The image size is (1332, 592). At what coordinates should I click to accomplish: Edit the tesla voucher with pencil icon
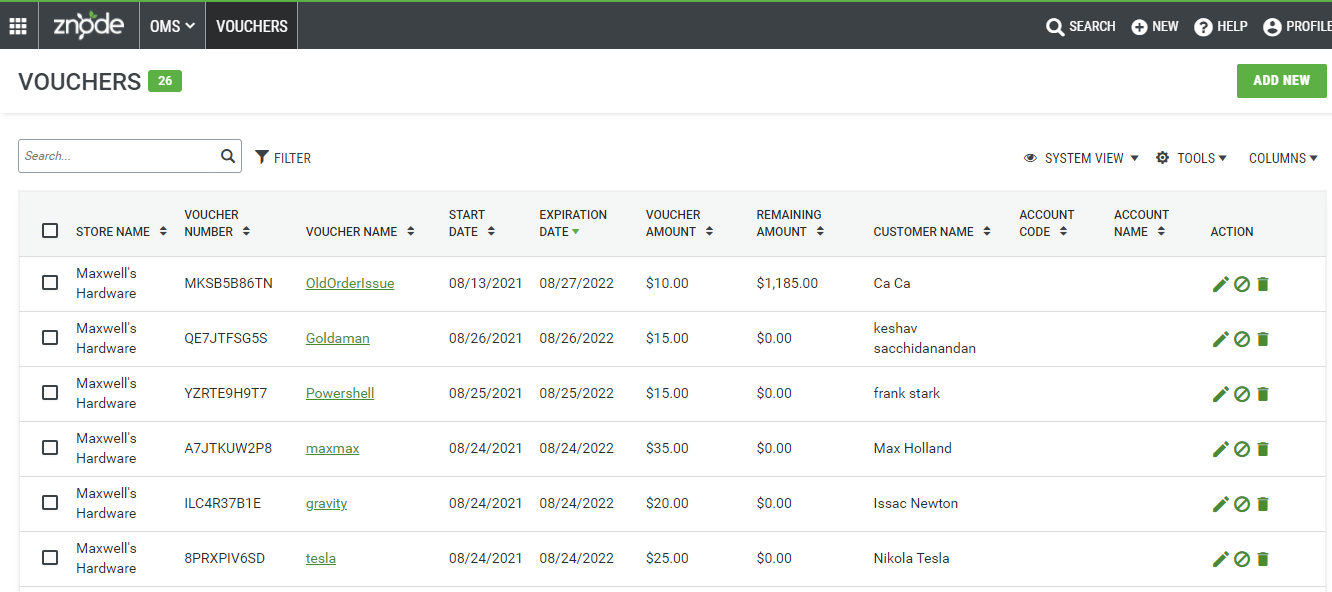[x=1220, y=559]
